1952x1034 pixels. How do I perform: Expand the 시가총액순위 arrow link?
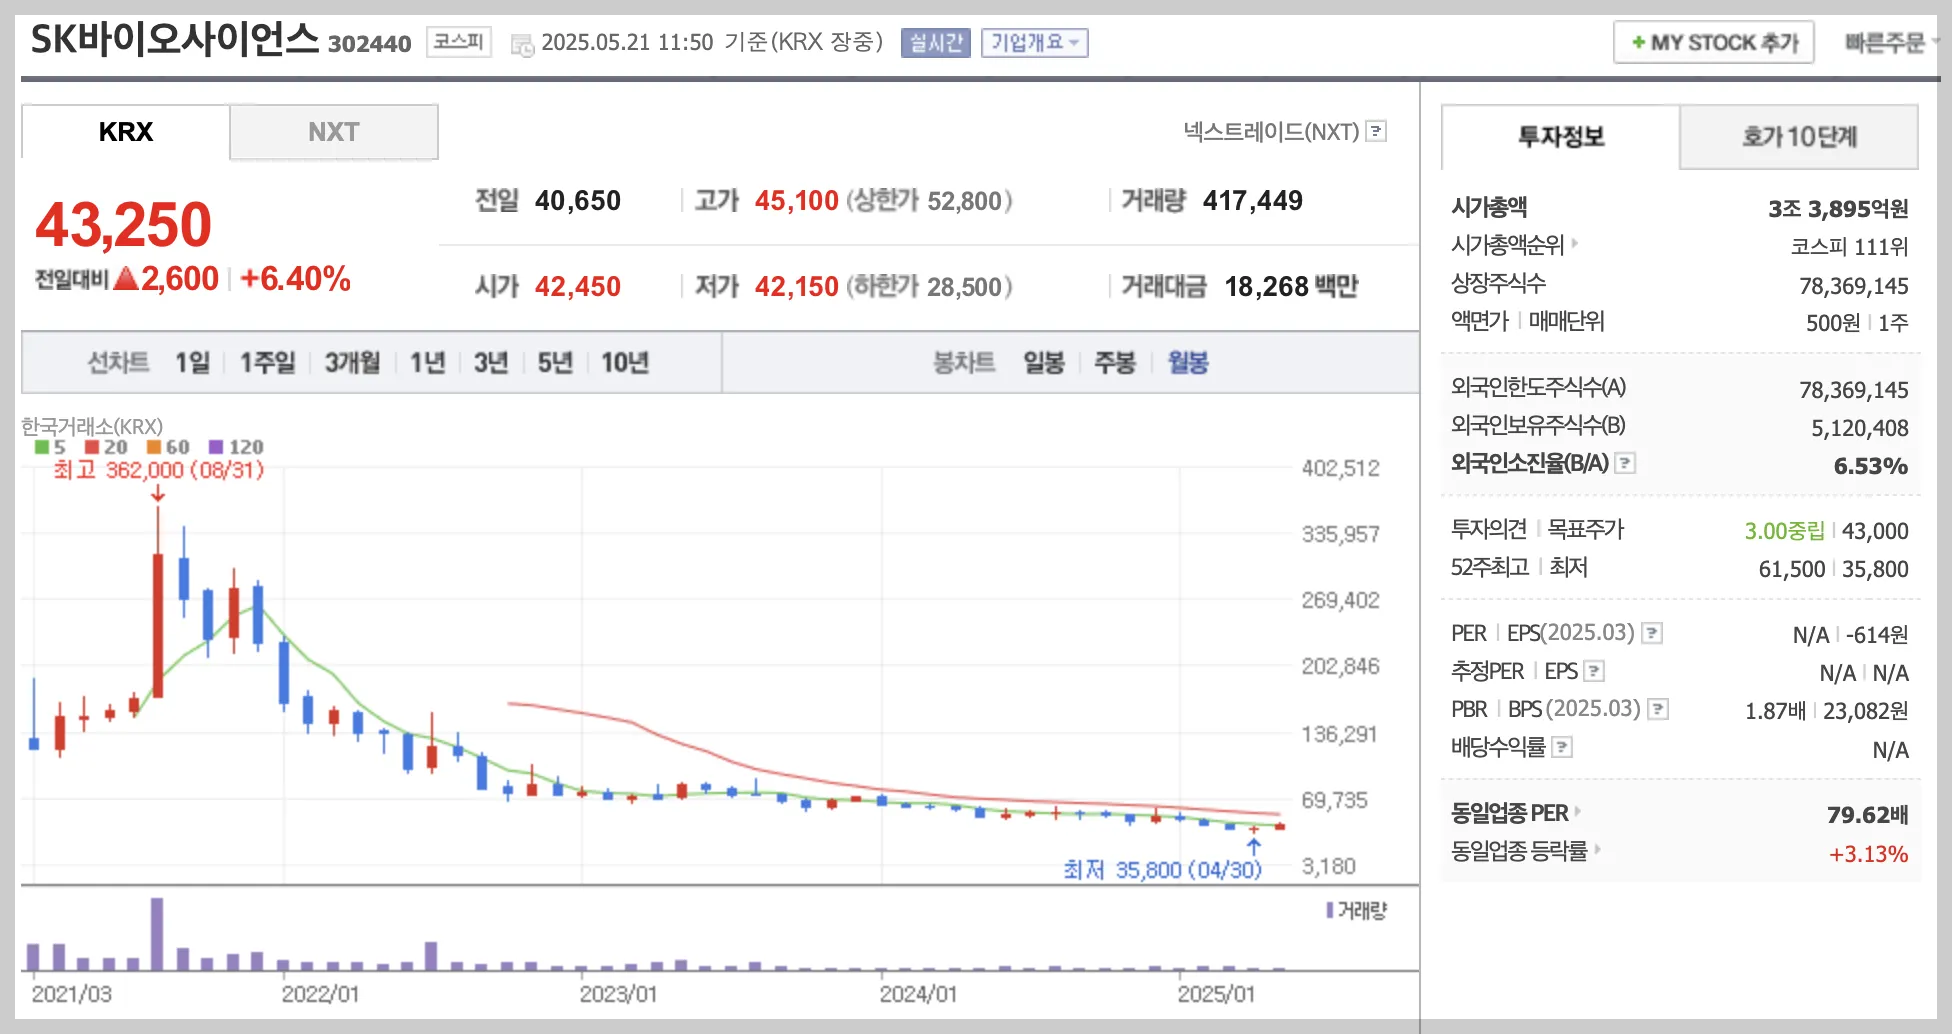1574,243
